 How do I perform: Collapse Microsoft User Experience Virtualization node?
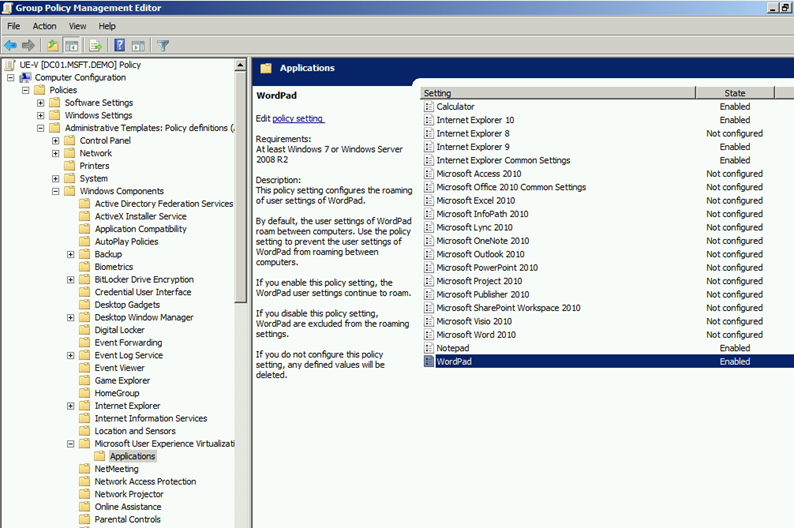coord(70,444)
